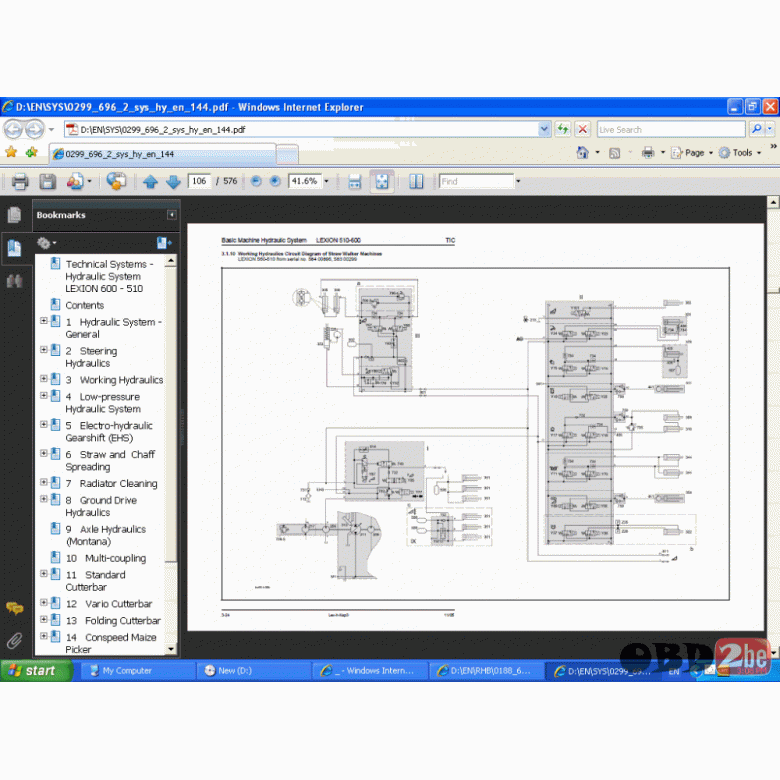The height and width of the screenshot is (780, 780).
Task: Open the Pages thumbnail panel icon
Action: point(14,215)
